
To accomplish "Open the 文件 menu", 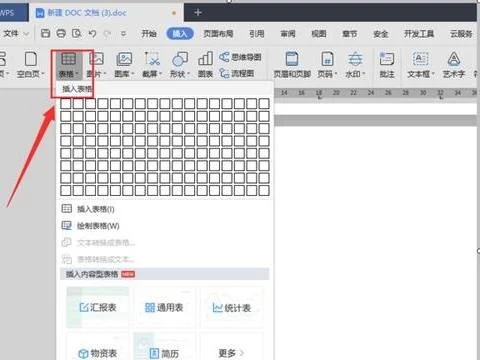I will (x=15, y=33).
